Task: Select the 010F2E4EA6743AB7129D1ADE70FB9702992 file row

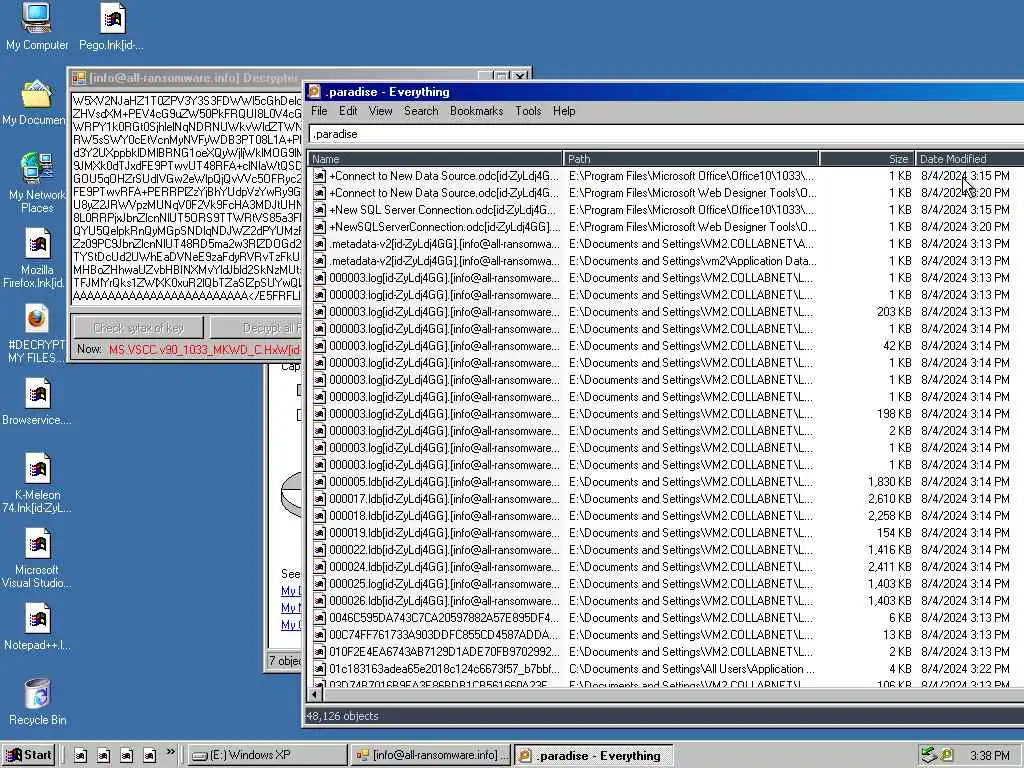Action: 666,652
